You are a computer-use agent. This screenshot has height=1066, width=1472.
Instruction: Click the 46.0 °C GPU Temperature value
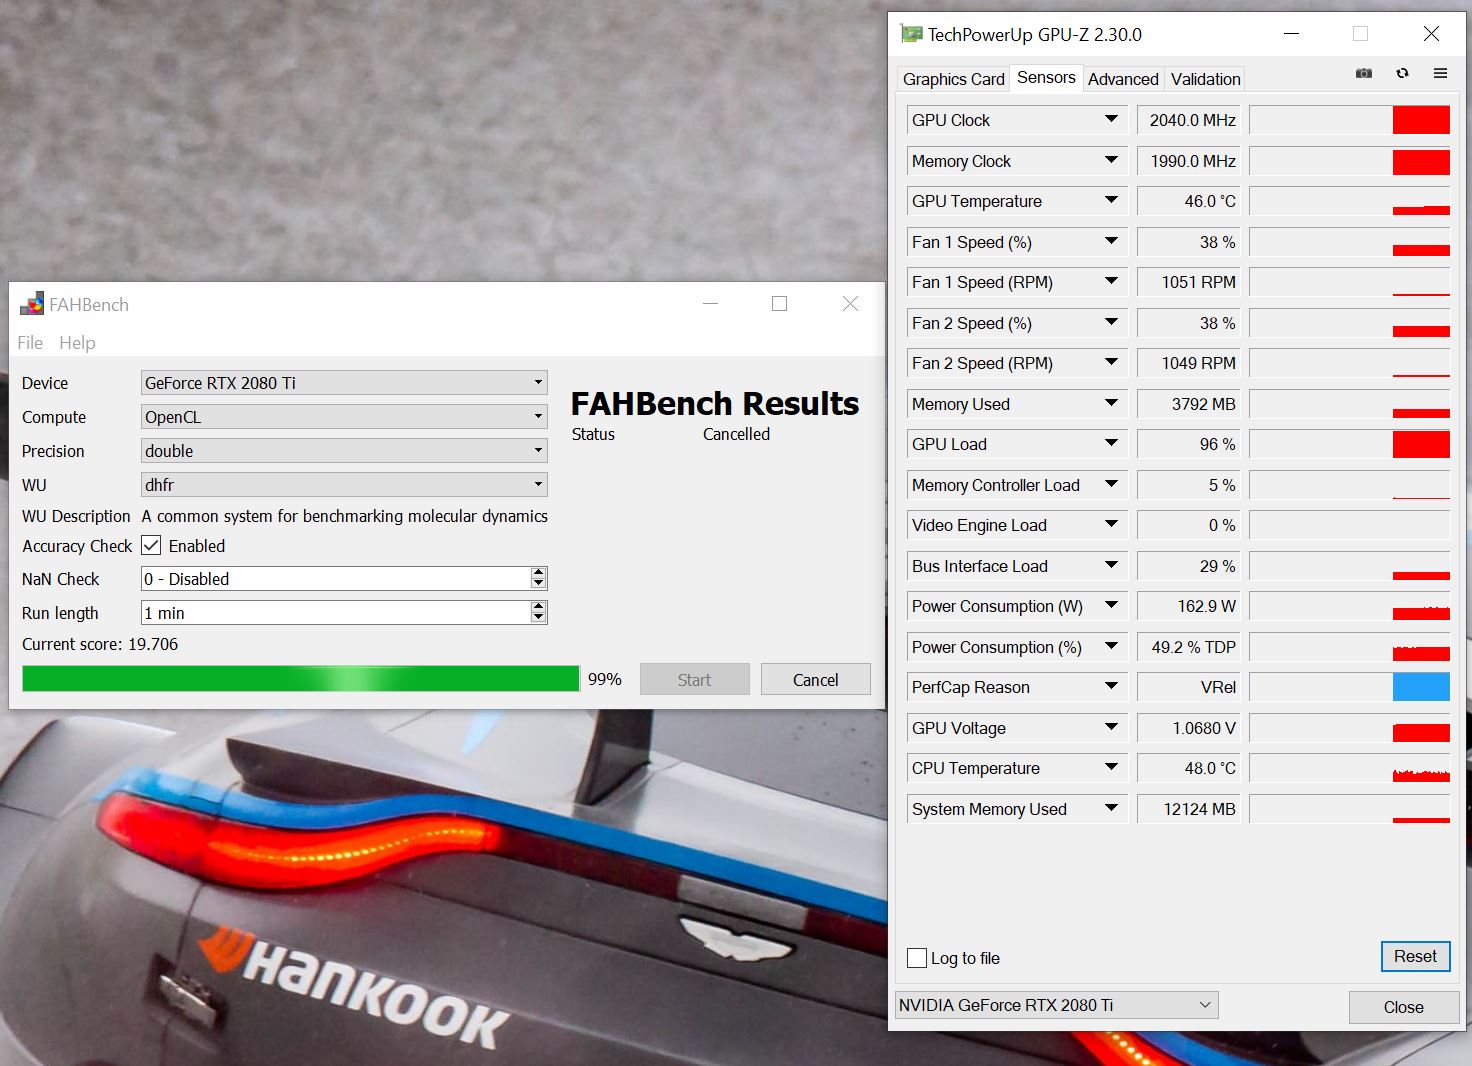tap(1189, 201)
